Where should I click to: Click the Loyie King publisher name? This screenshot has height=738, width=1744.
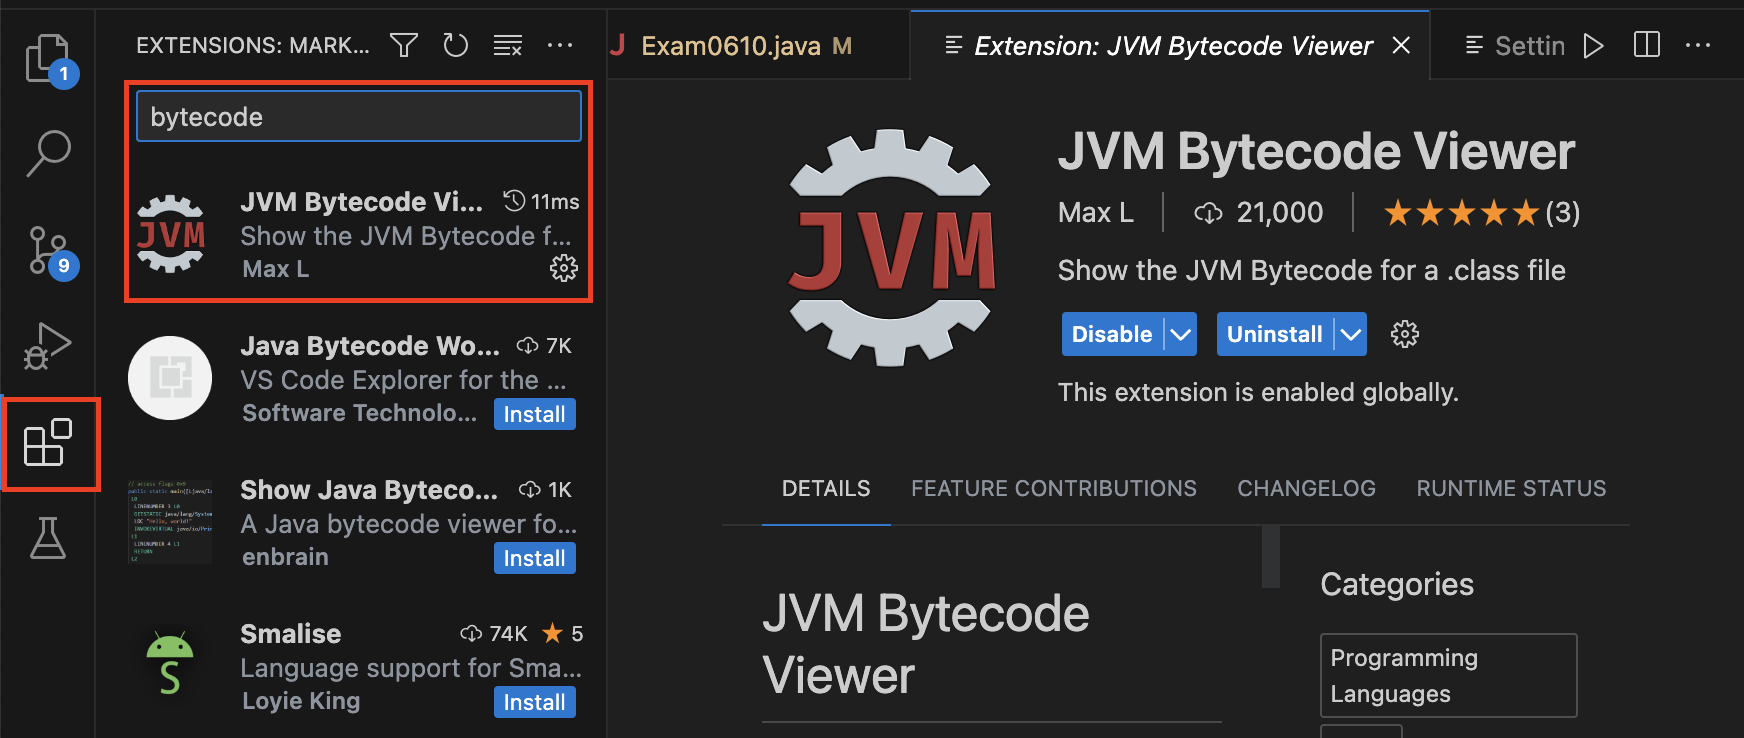301,701
